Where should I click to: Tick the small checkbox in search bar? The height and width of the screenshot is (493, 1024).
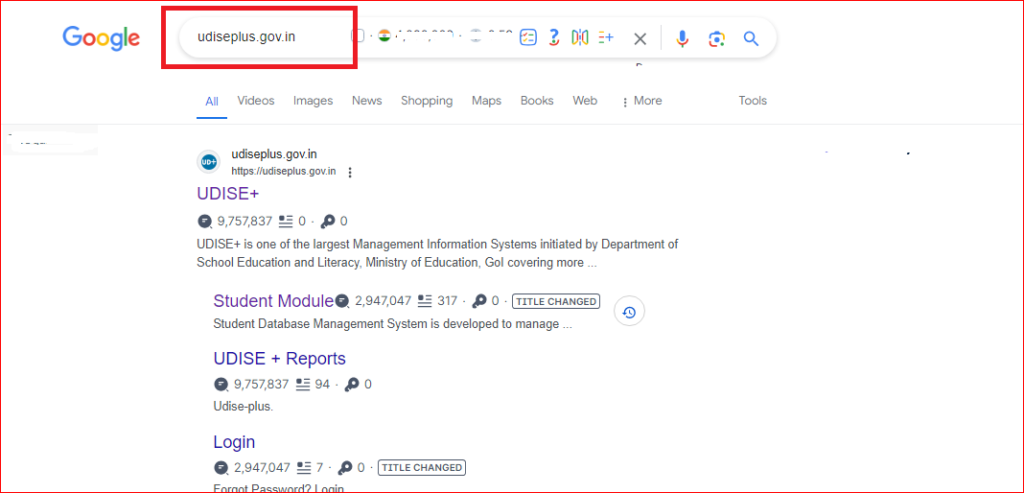[358, 36]
